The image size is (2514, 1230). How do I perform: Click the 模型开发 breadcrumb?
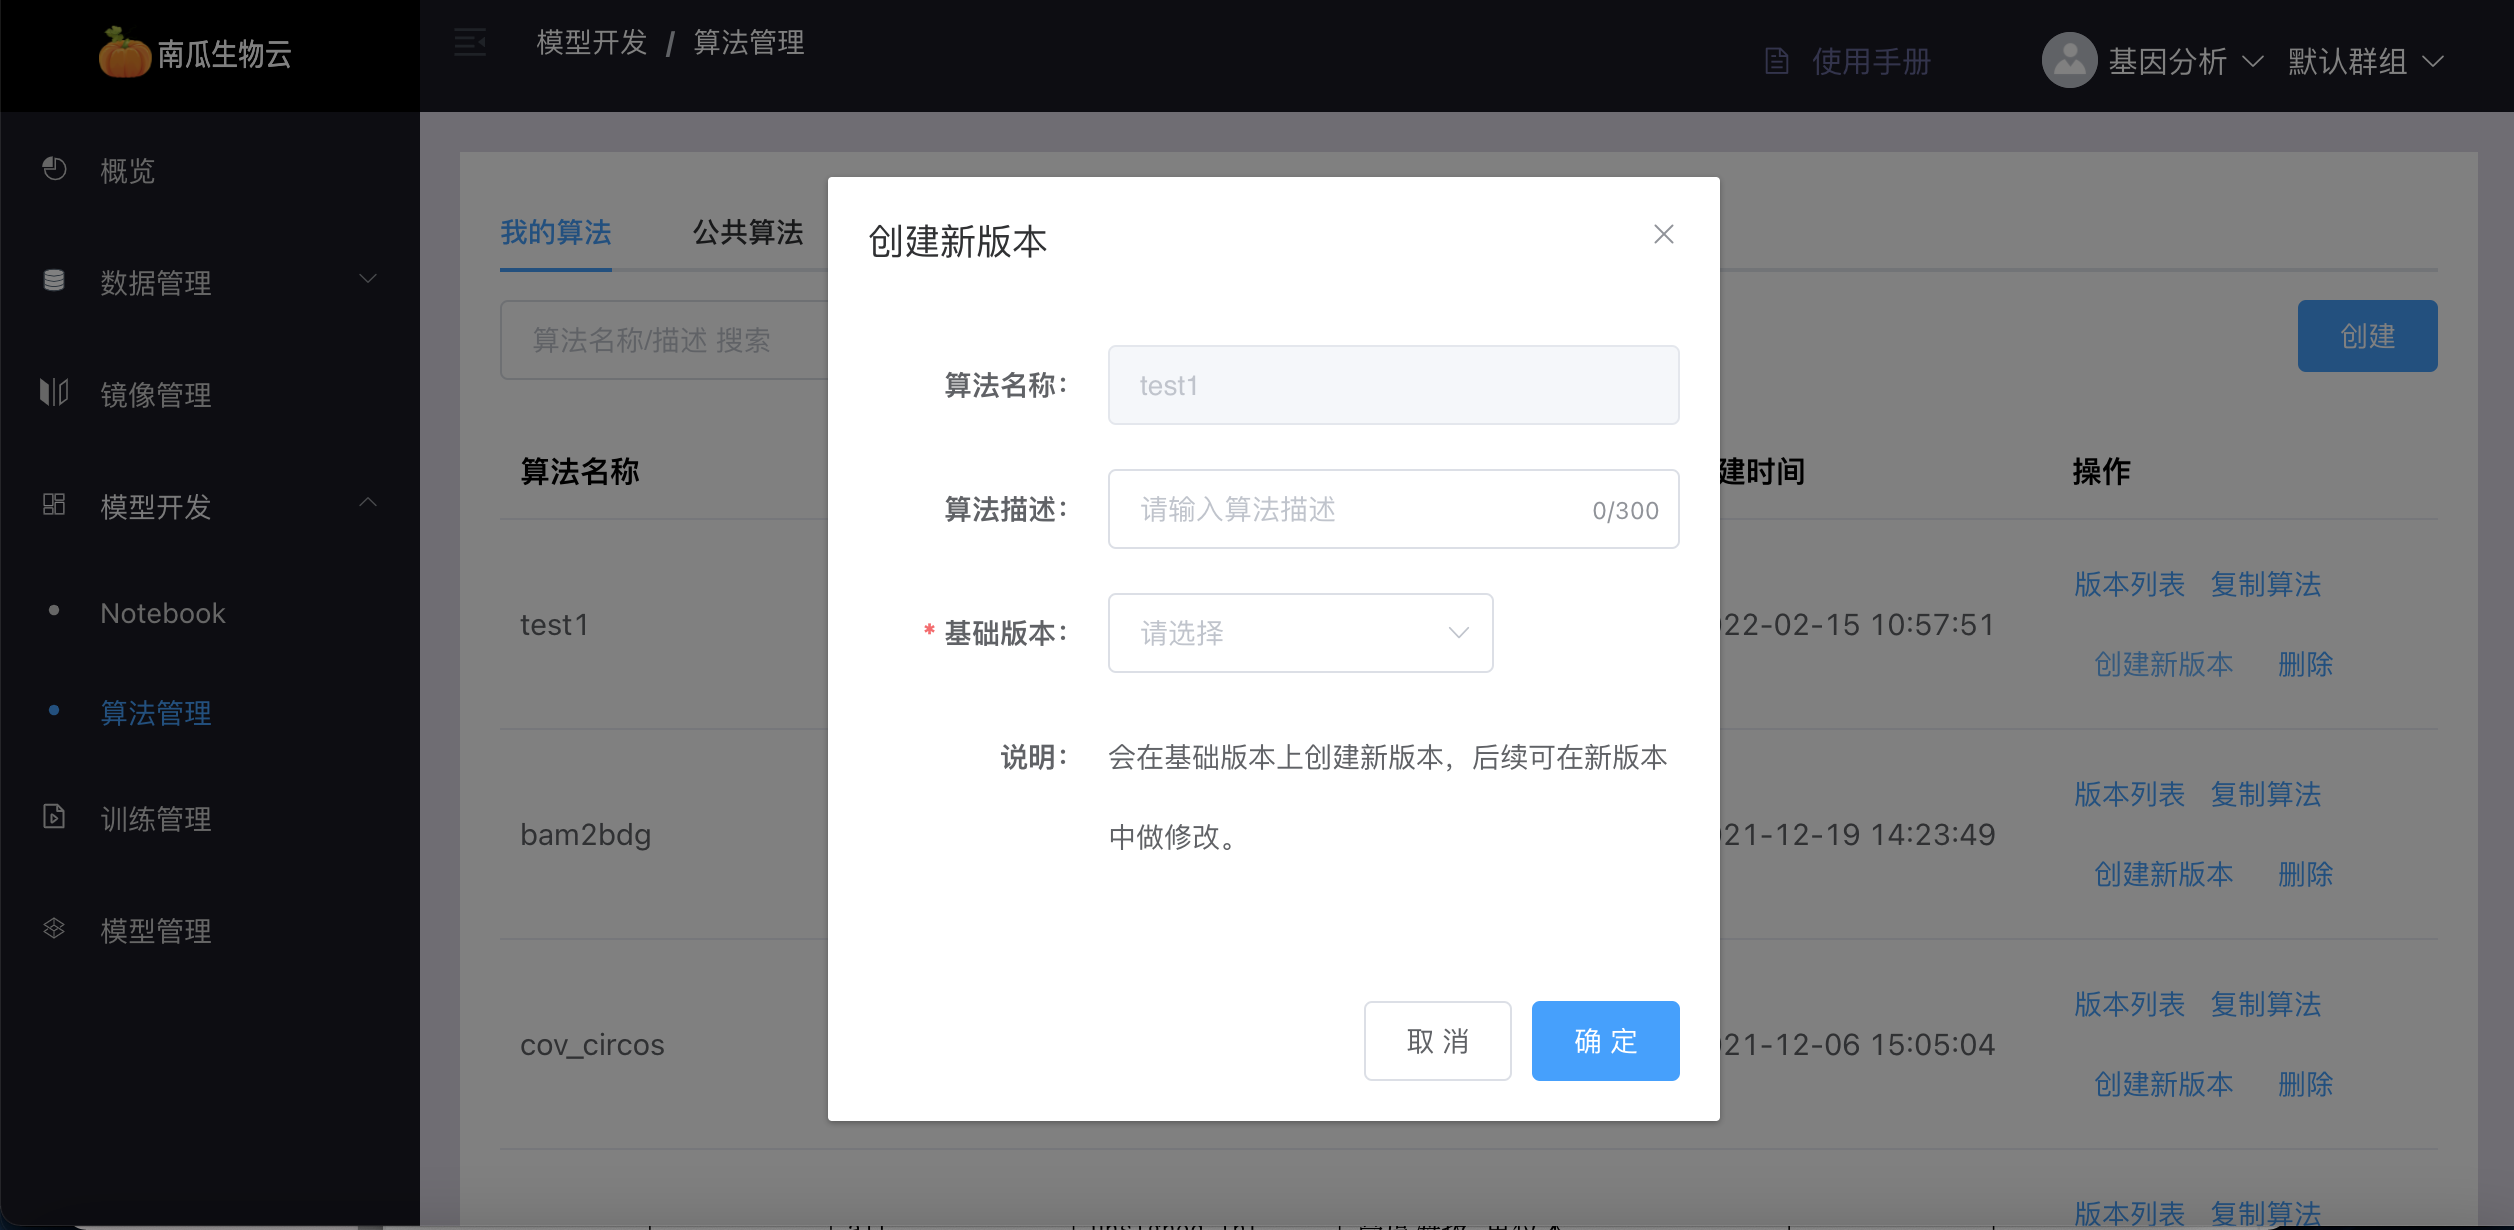coord(592,43)
